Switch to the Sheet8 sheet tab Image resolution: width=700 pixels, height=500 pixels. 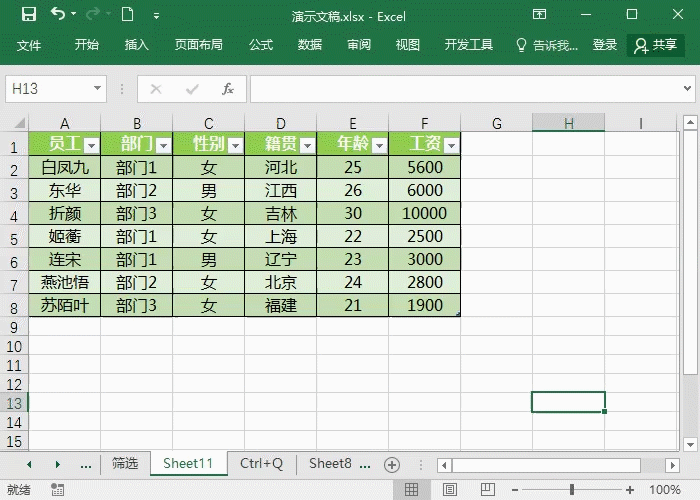[330, 463]
